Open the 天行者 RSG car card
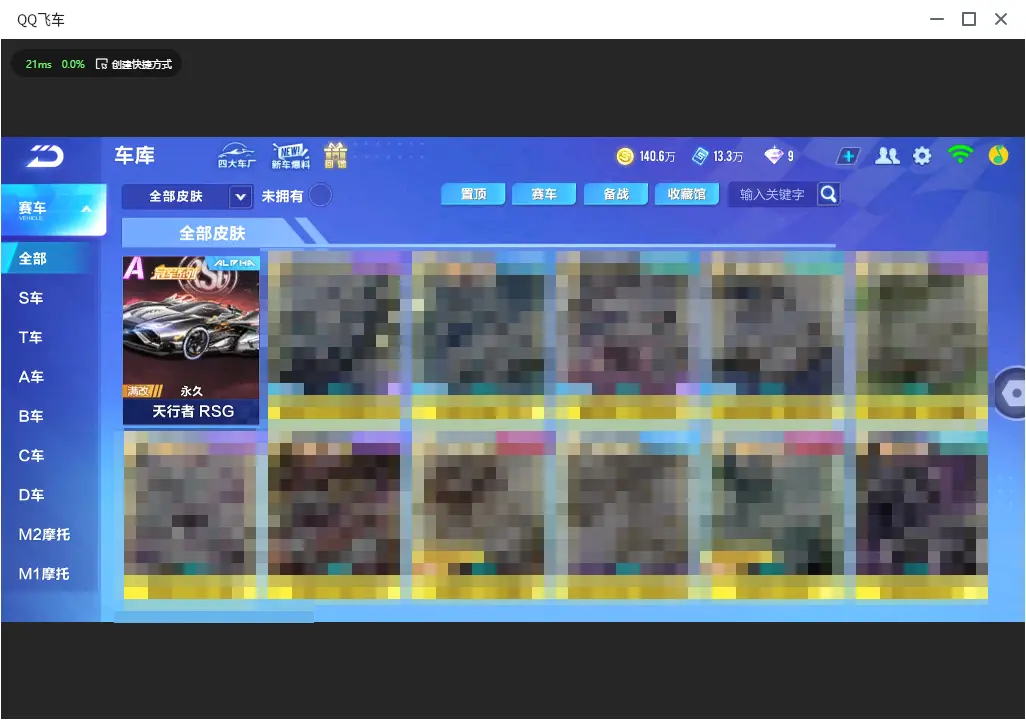The height and width of the screenshot is (720, 1026). [x=191, y=340]
